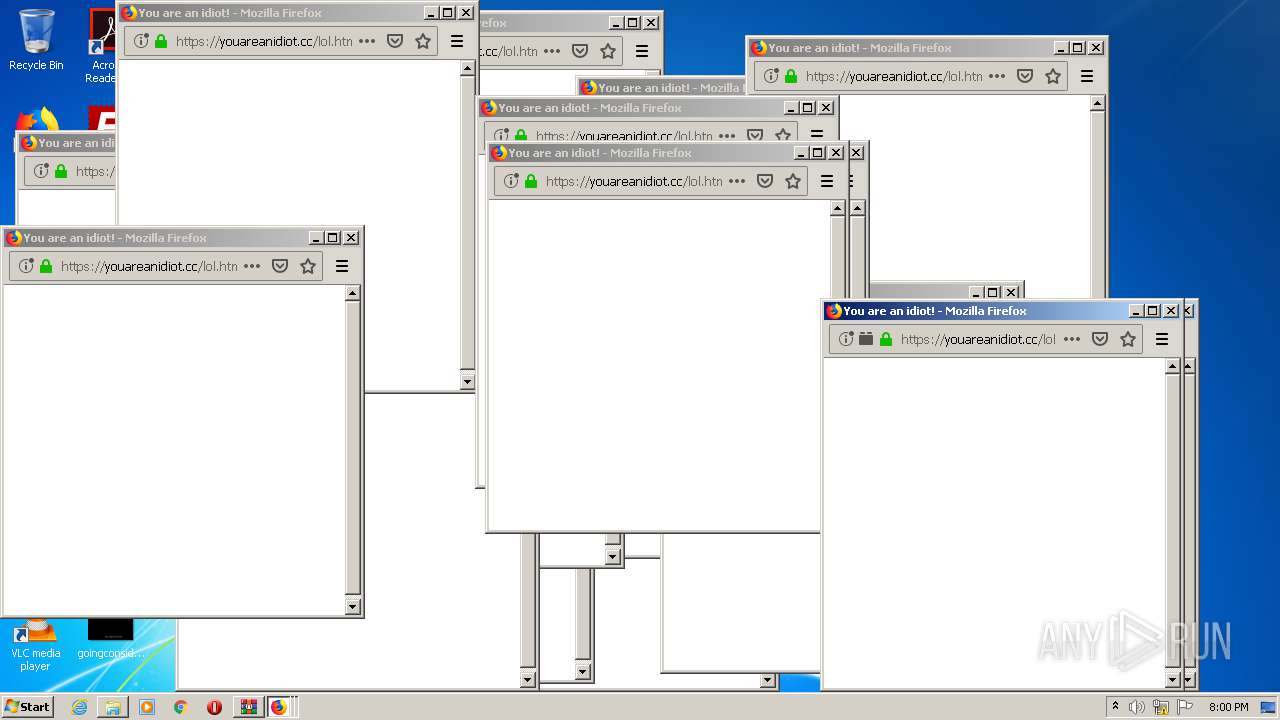Open page actions (•••) in the active window
This screenshot has height=720, width=1280.
(x=1072, y=339)
